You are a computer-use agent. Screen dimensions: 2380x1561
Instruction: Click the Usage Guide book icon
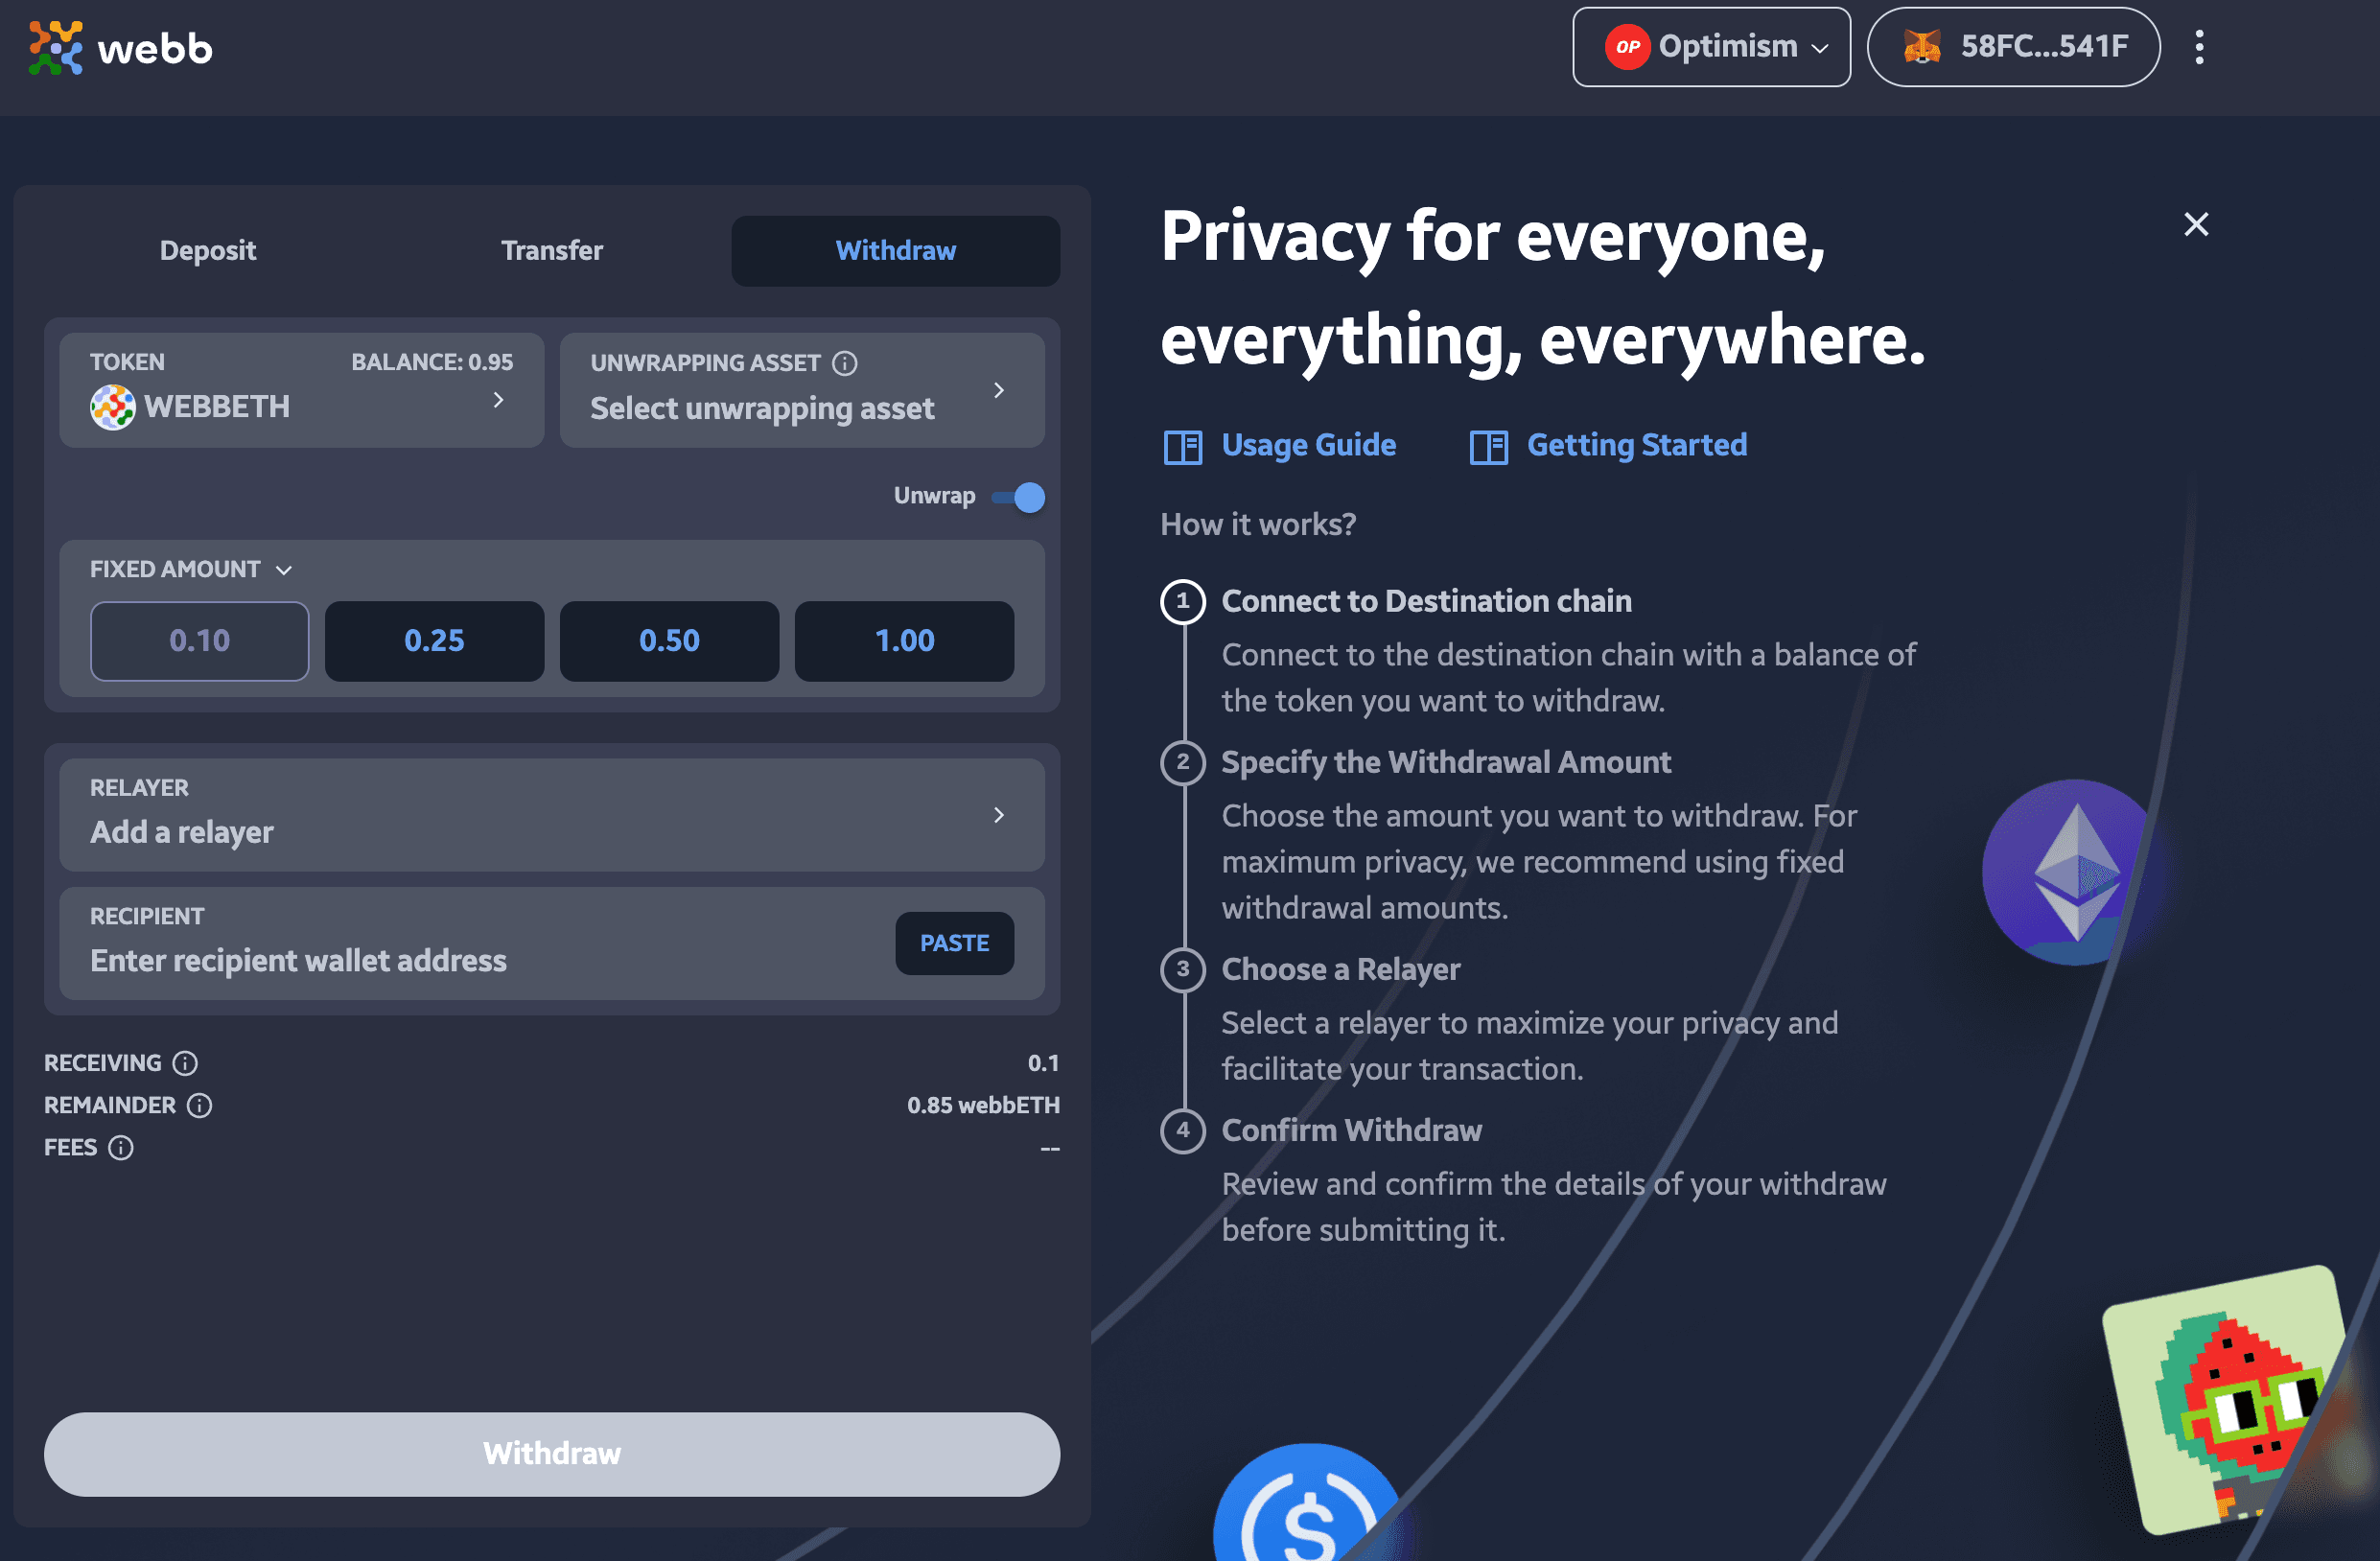coord(1181,446)
